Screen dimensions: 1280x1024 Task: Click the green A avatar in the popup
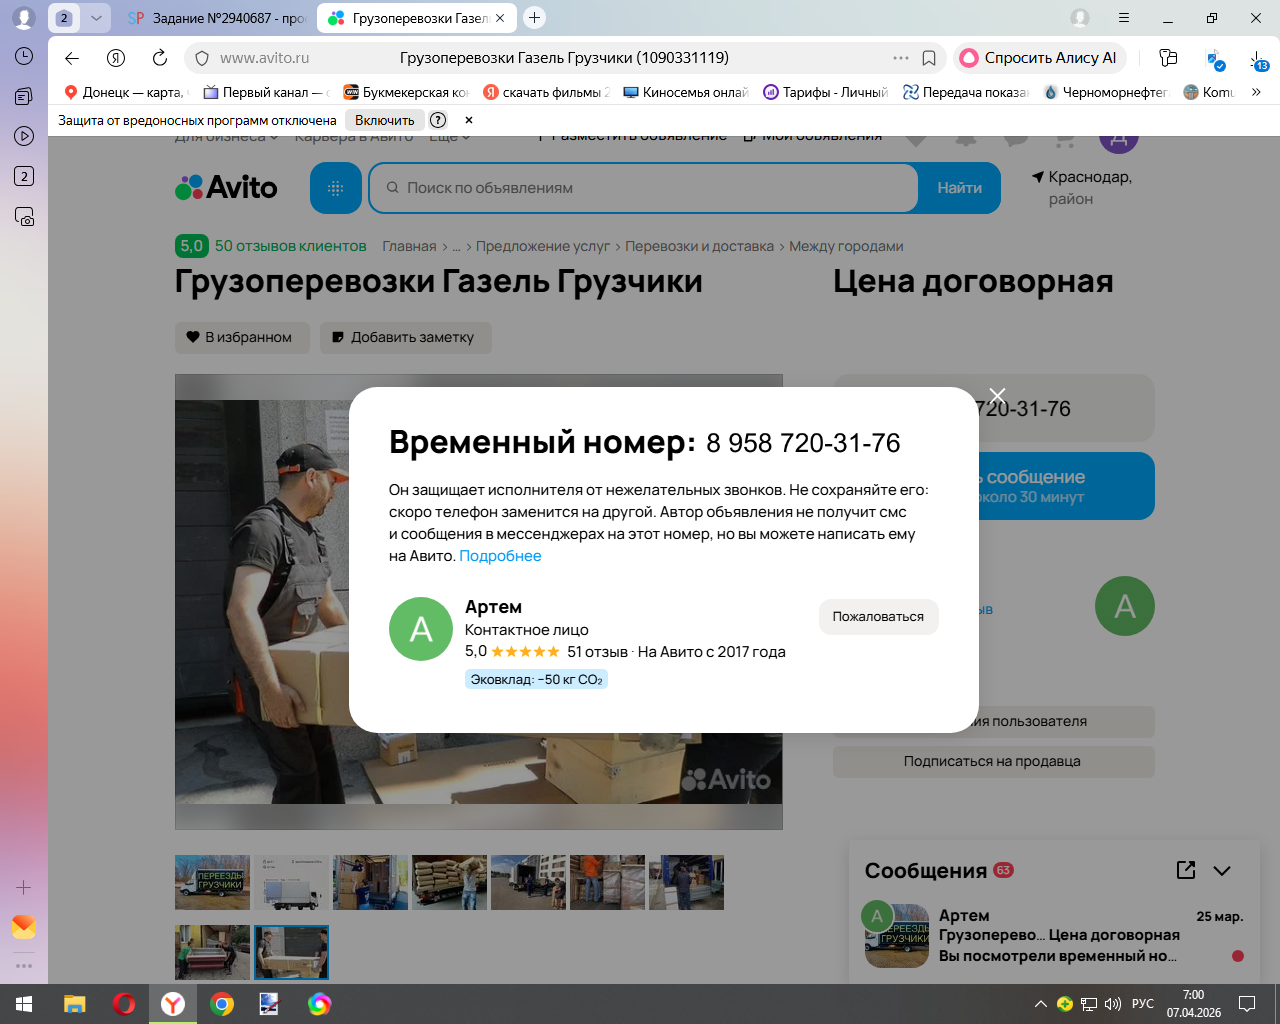pyautogui.click(x=421, y=629)
